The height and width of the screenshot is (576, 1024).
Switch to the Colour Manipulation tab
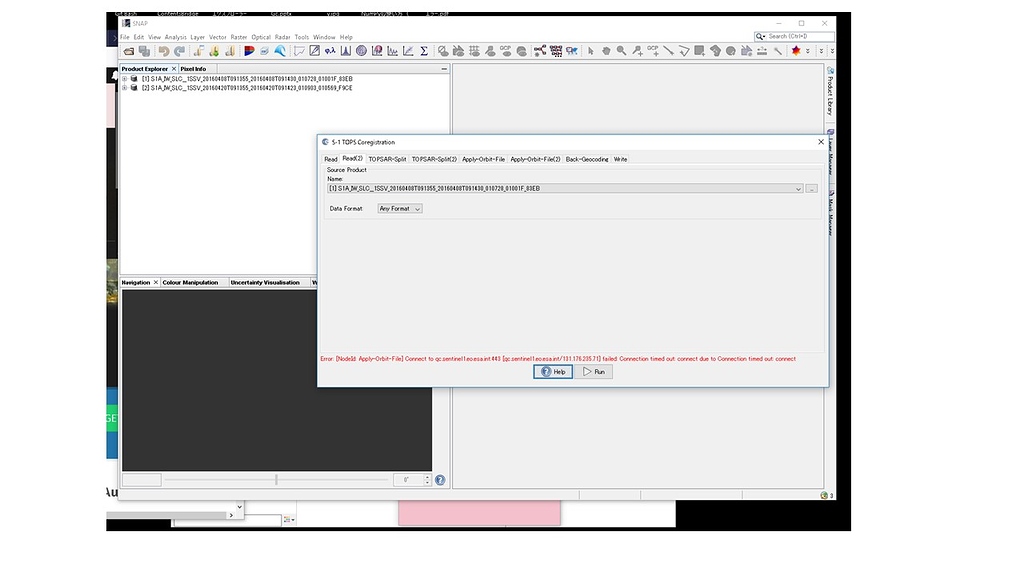pyautogui.click(x=192, y=281)
